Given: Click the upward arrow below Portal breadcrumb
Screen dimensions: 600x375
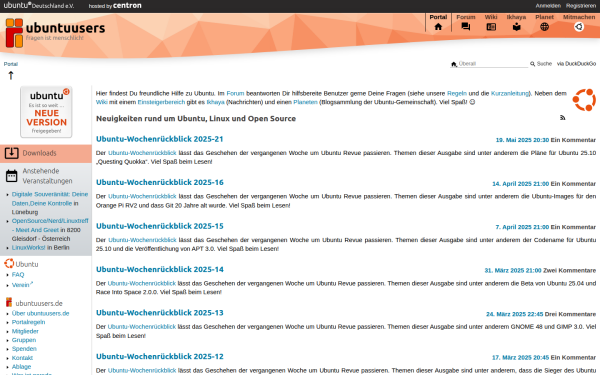Looking at the screenshot, I should (11, 75).
